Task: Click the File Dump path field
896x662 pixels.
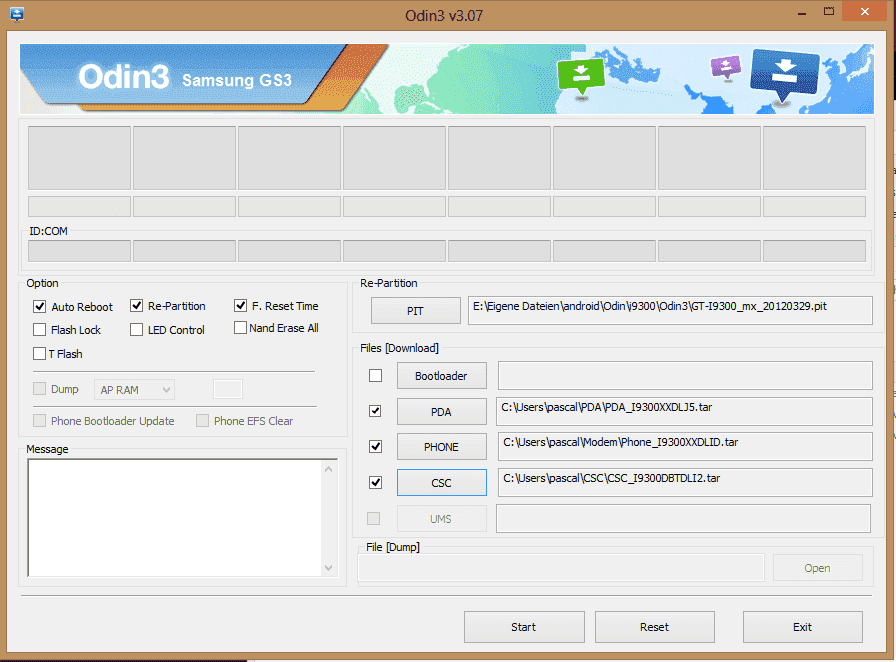Action: [x=561, y=568]
